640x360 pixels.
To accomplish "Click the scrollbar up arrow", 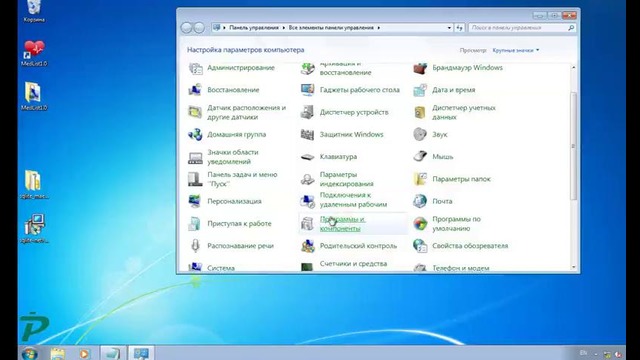I will point(573,67).
